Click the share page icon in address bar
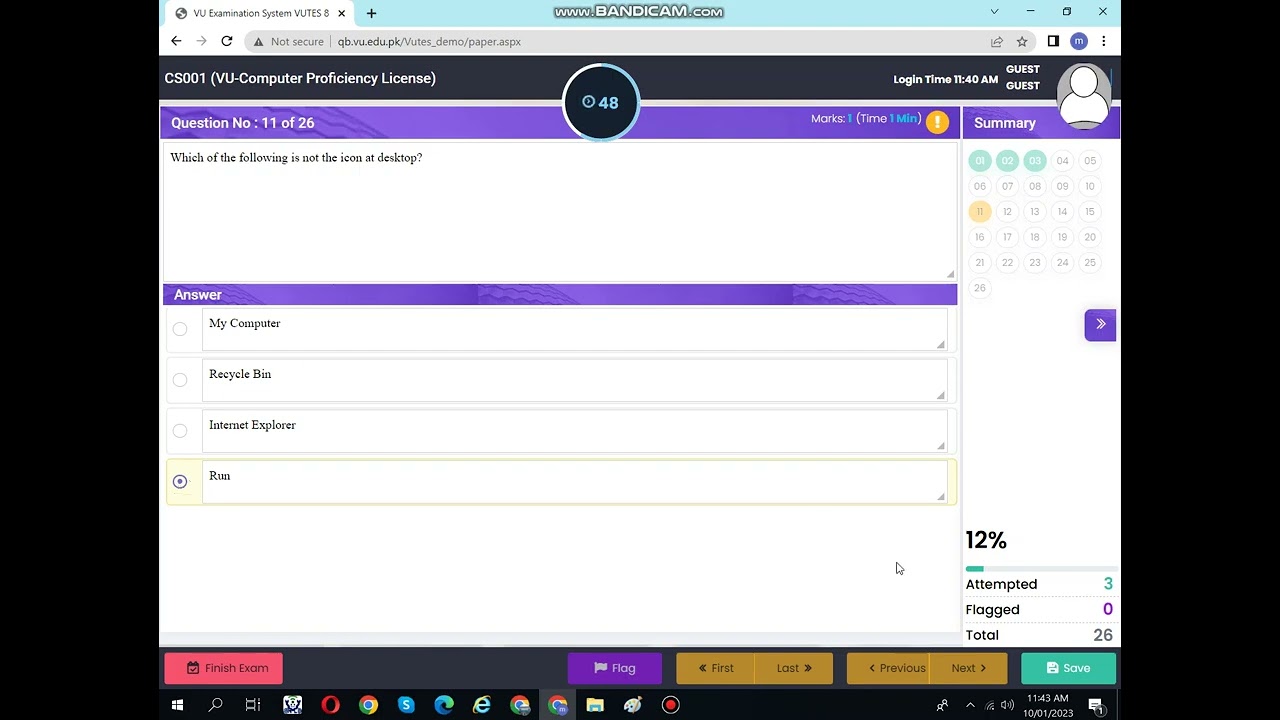 (997, 41)
